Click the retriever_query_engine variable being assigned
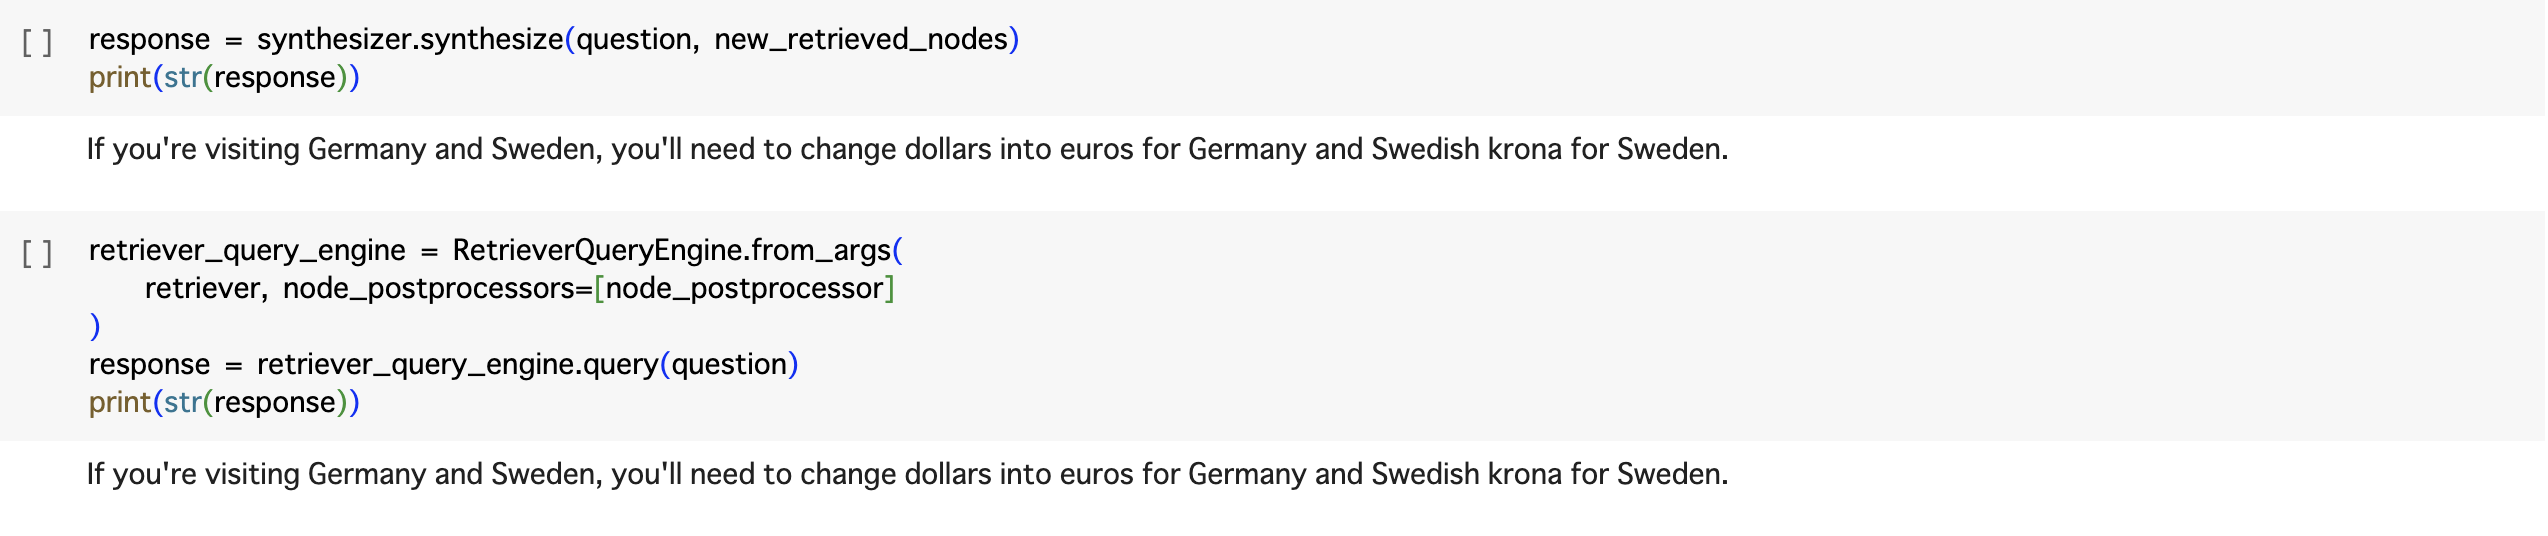The image size is (2548, 536). 247,250
